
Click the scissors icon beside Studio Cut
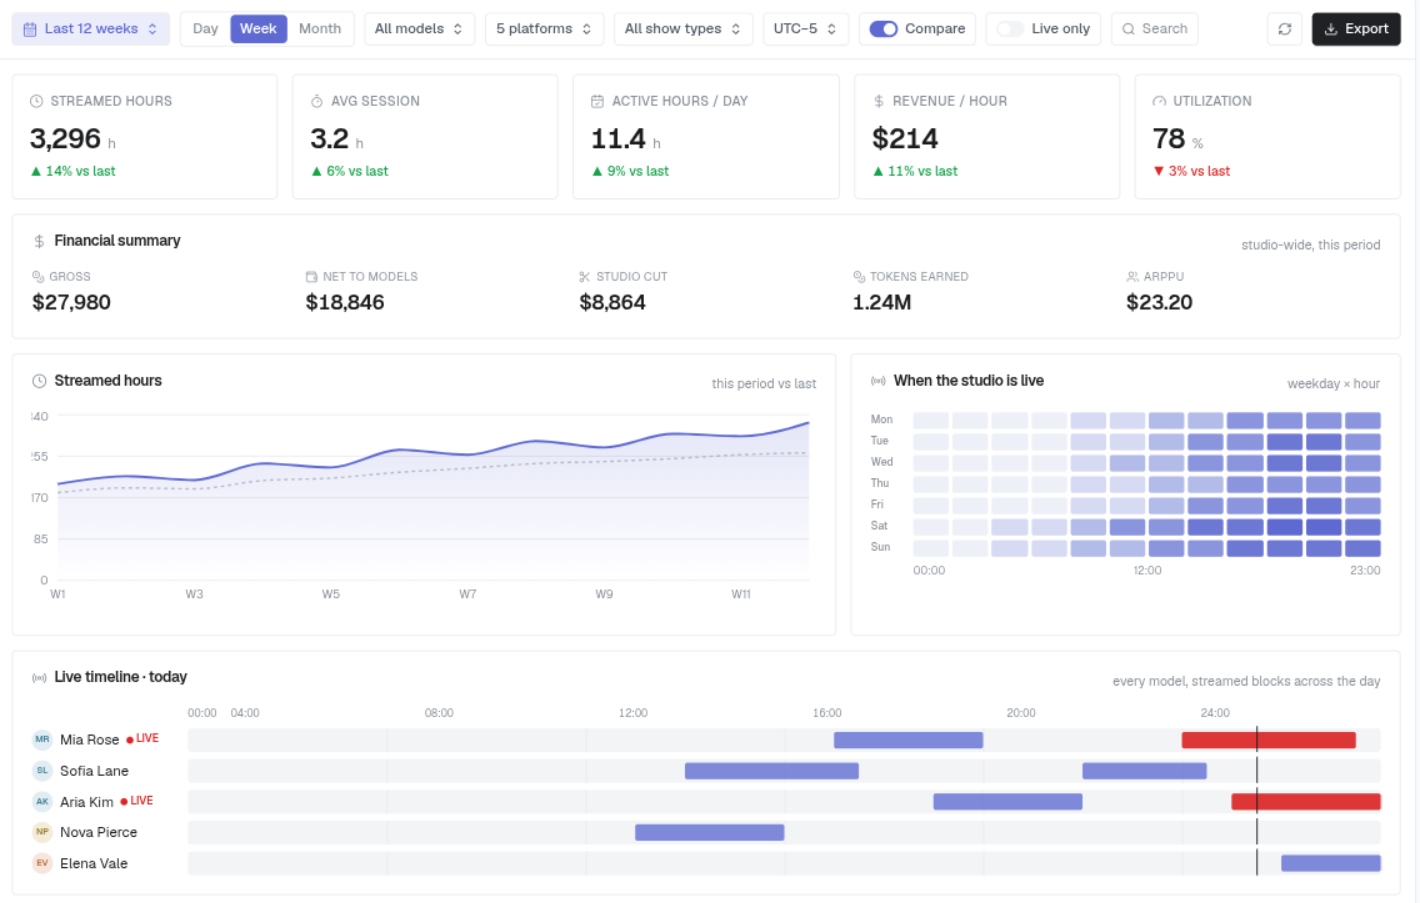[x=585, y=277]
